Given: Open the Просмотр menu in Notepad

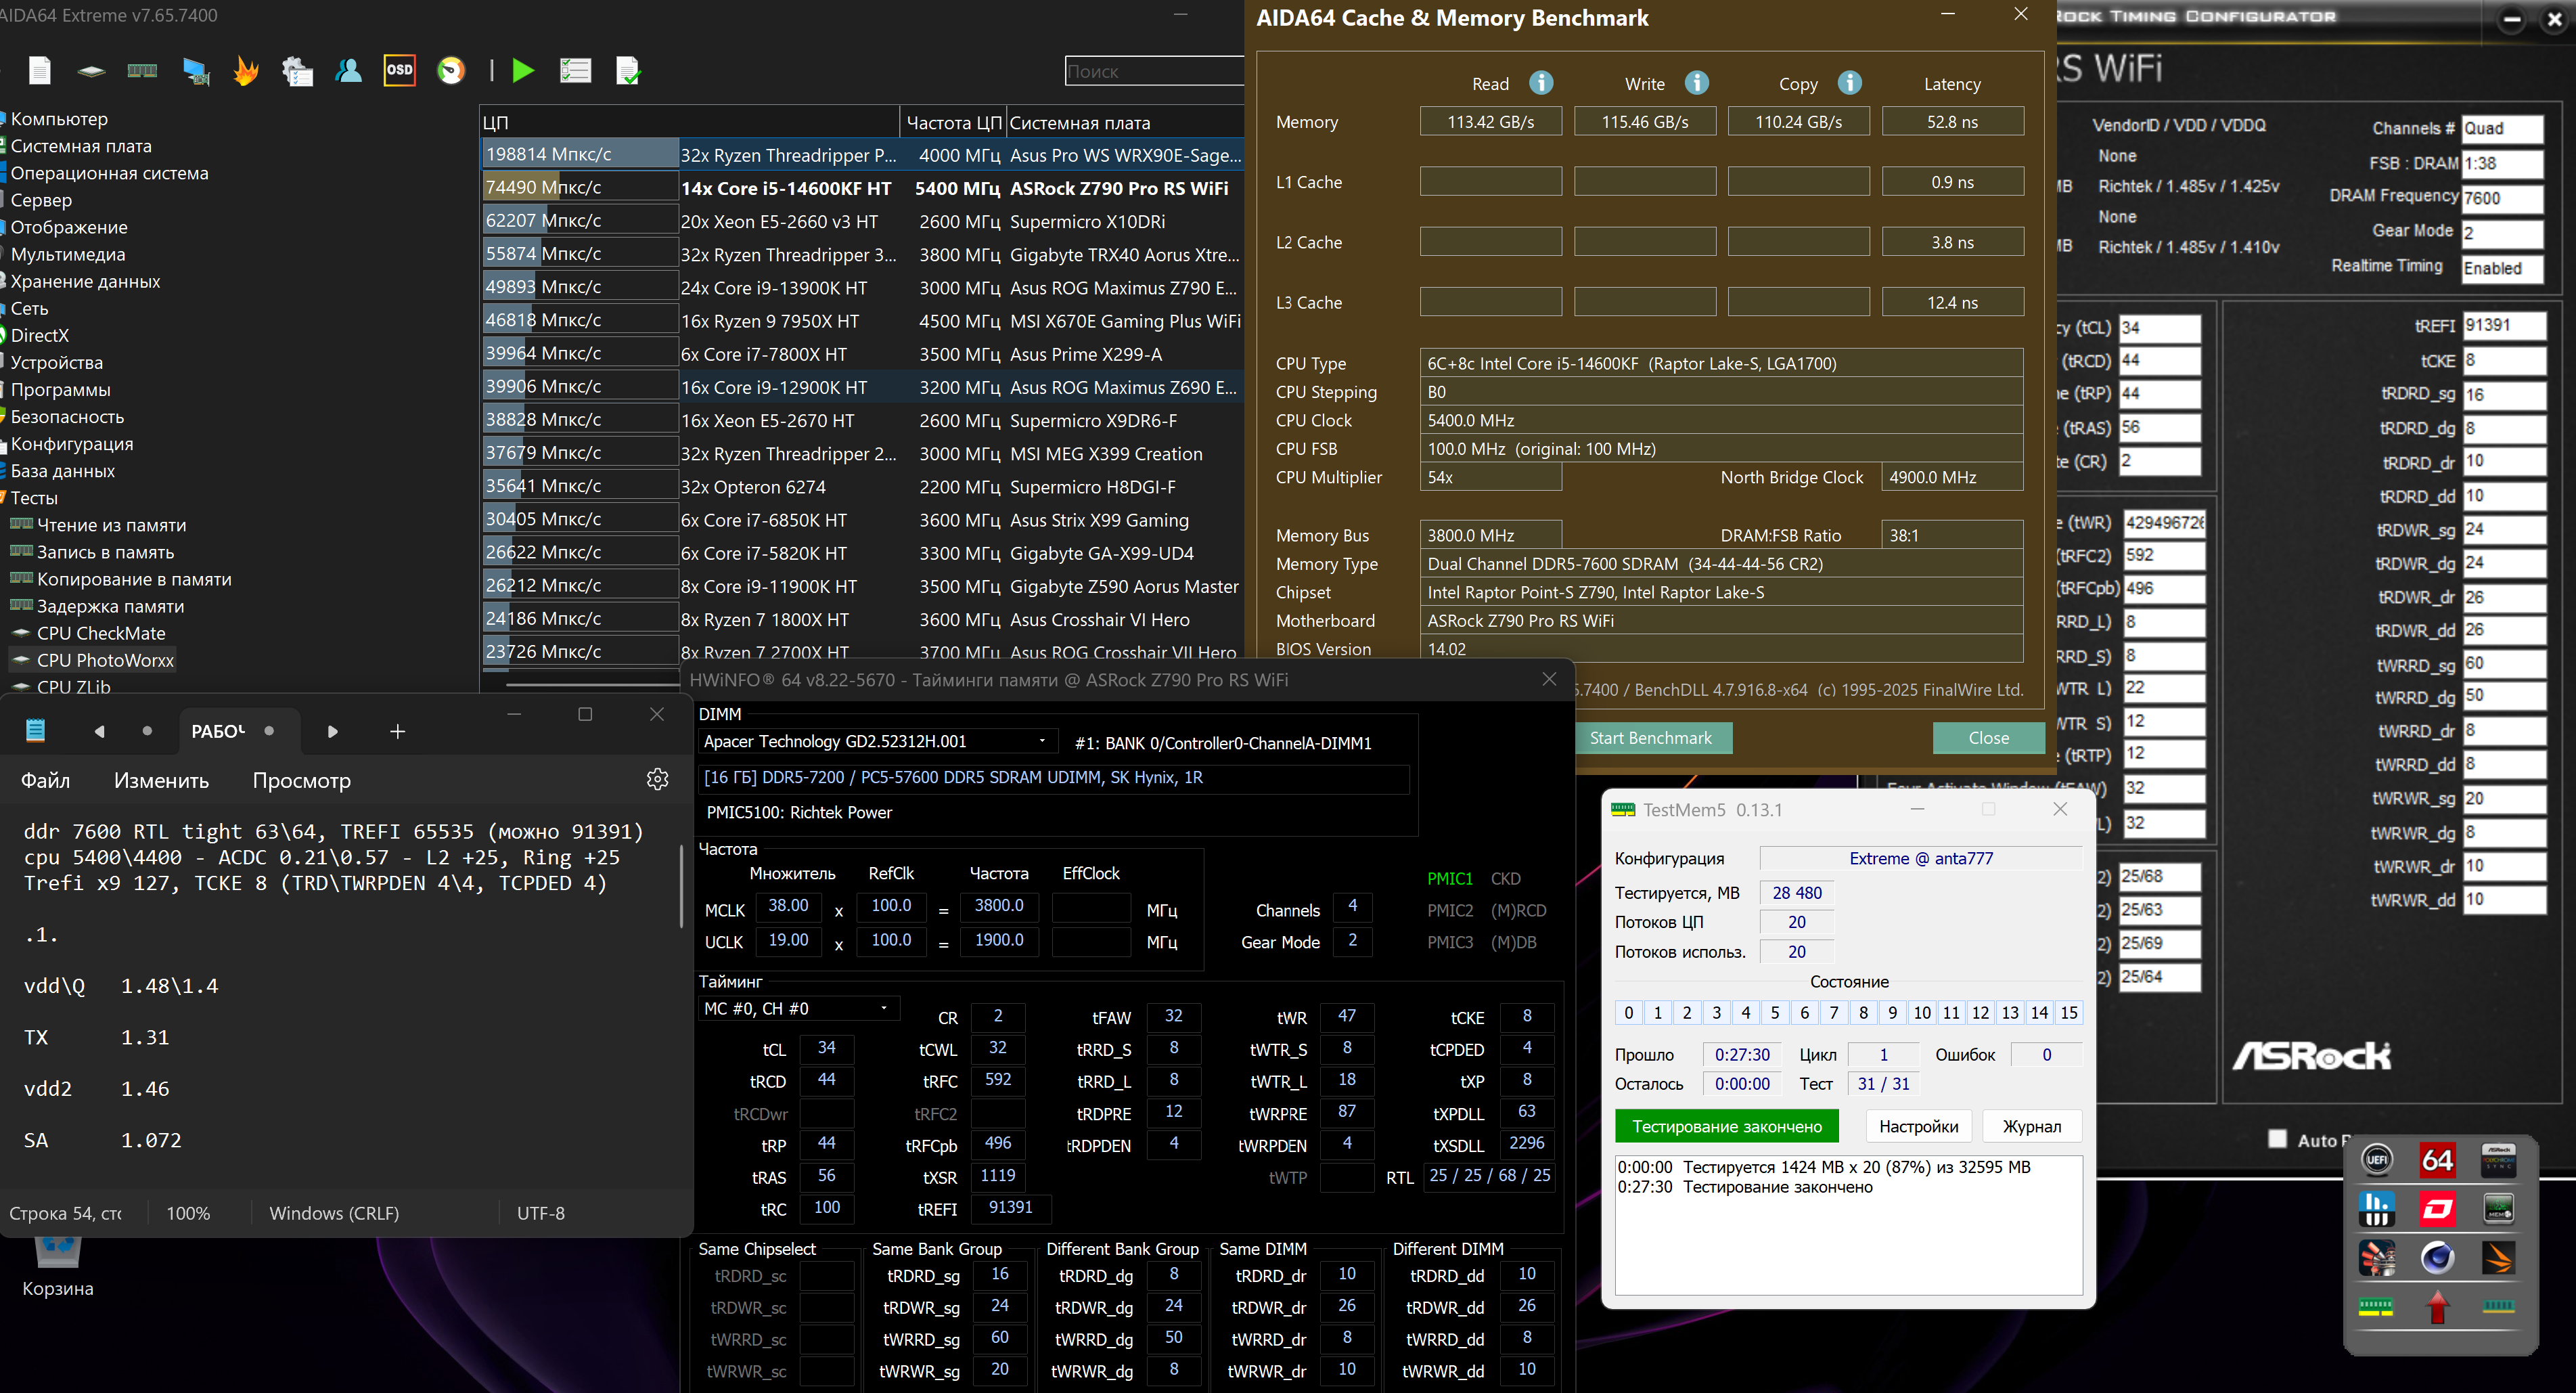Looking at the screenshot, I should pos(301,780).
